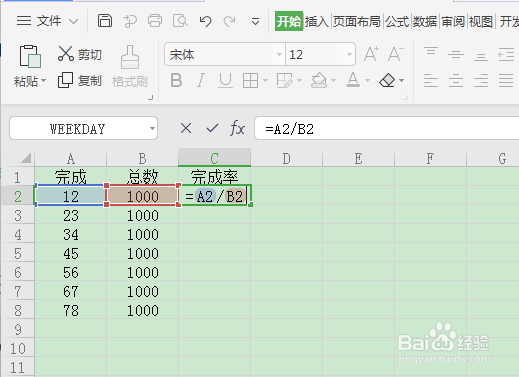519x377 pixels.
Task: Open the 粘贴 dropdown arrow
Action: (43, 81)
